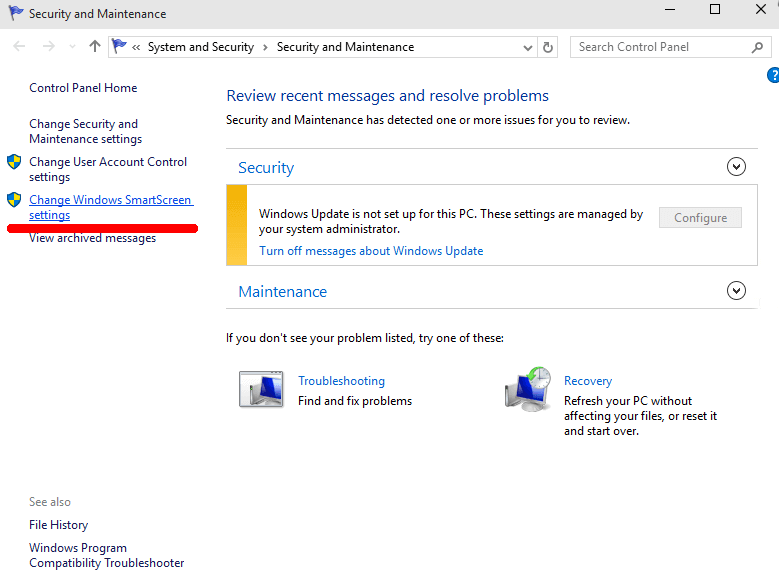The image size is (779, 578).
Task: Minimize the Security and Maintenance window
Action: 670,9
